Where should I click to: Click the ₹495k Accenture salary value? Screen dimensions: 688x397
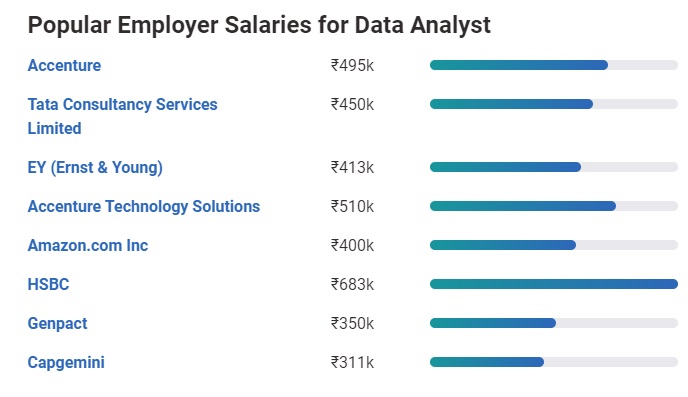pos(352,65)
